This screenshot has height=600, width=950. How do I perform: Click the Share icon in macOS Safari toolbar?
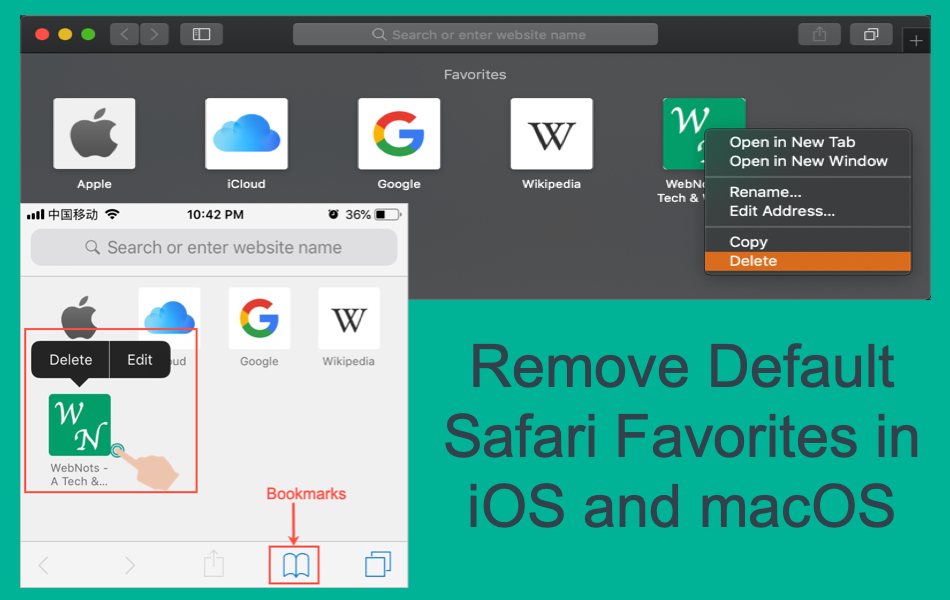tap(819, 34)
